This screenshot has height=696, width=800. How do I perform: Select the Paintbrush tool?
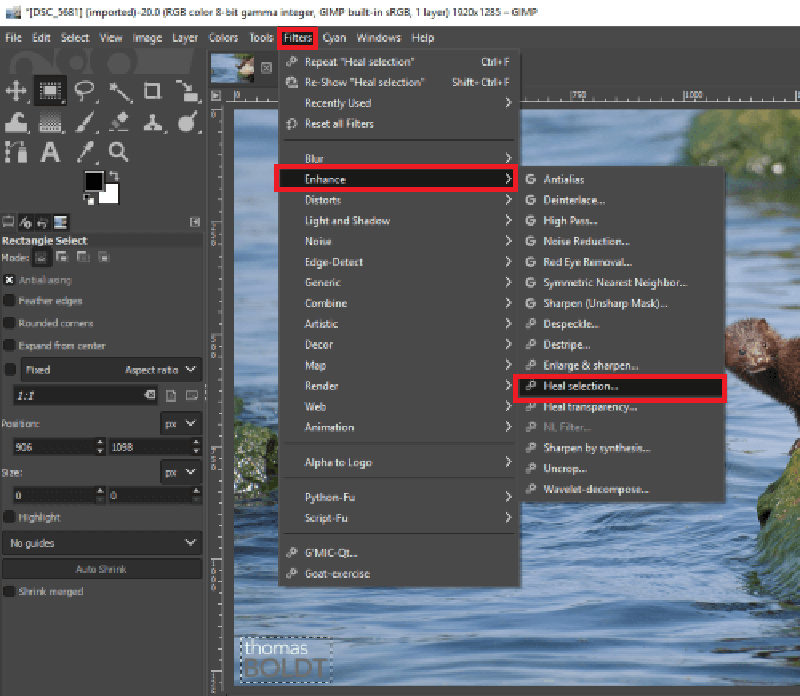(84, 122)
